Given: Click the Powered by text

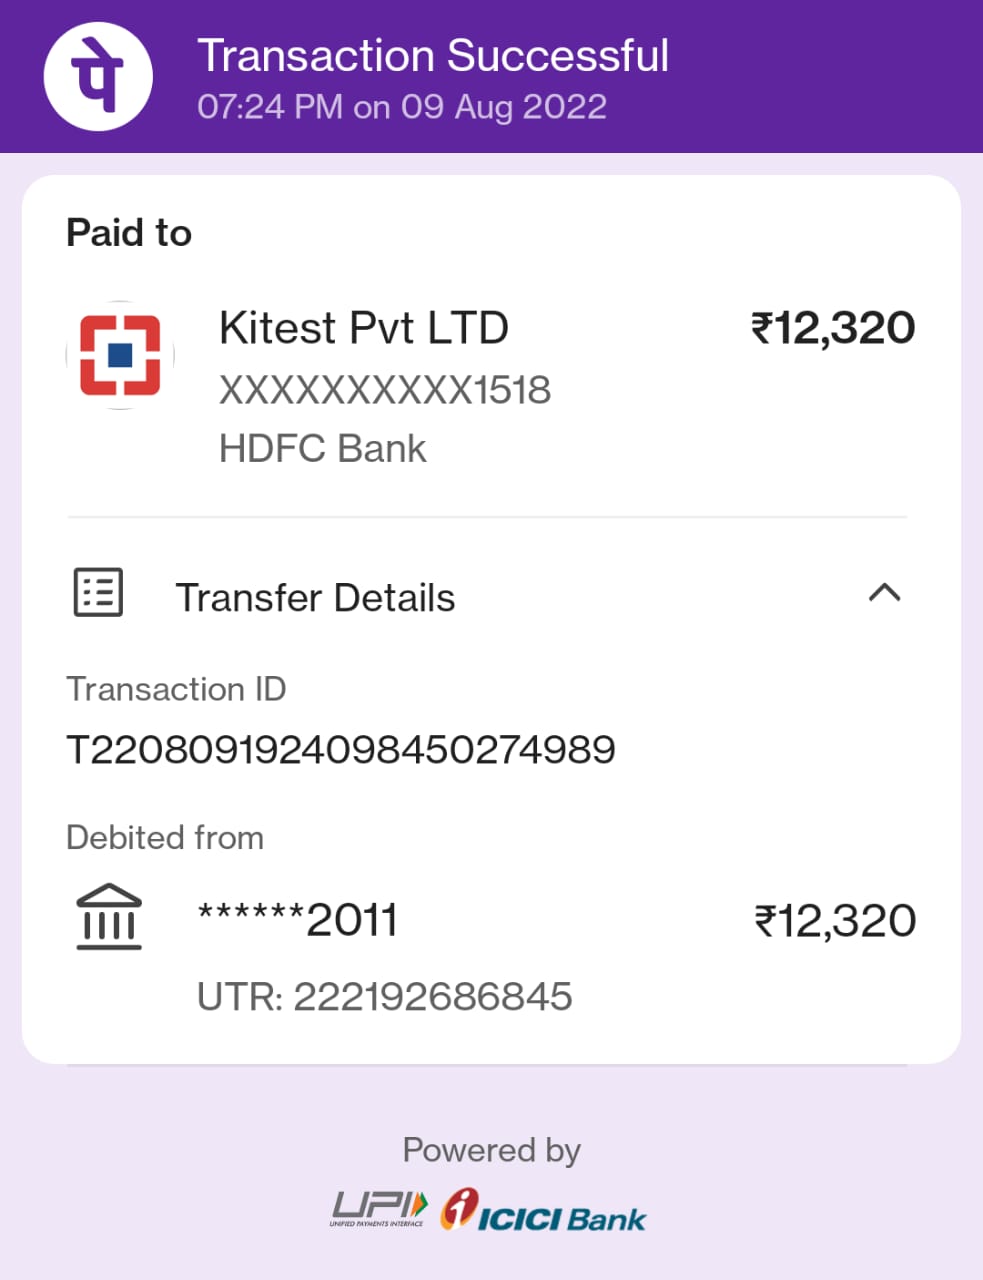Looking at the screenshot, I should [x=491, y=1150].
